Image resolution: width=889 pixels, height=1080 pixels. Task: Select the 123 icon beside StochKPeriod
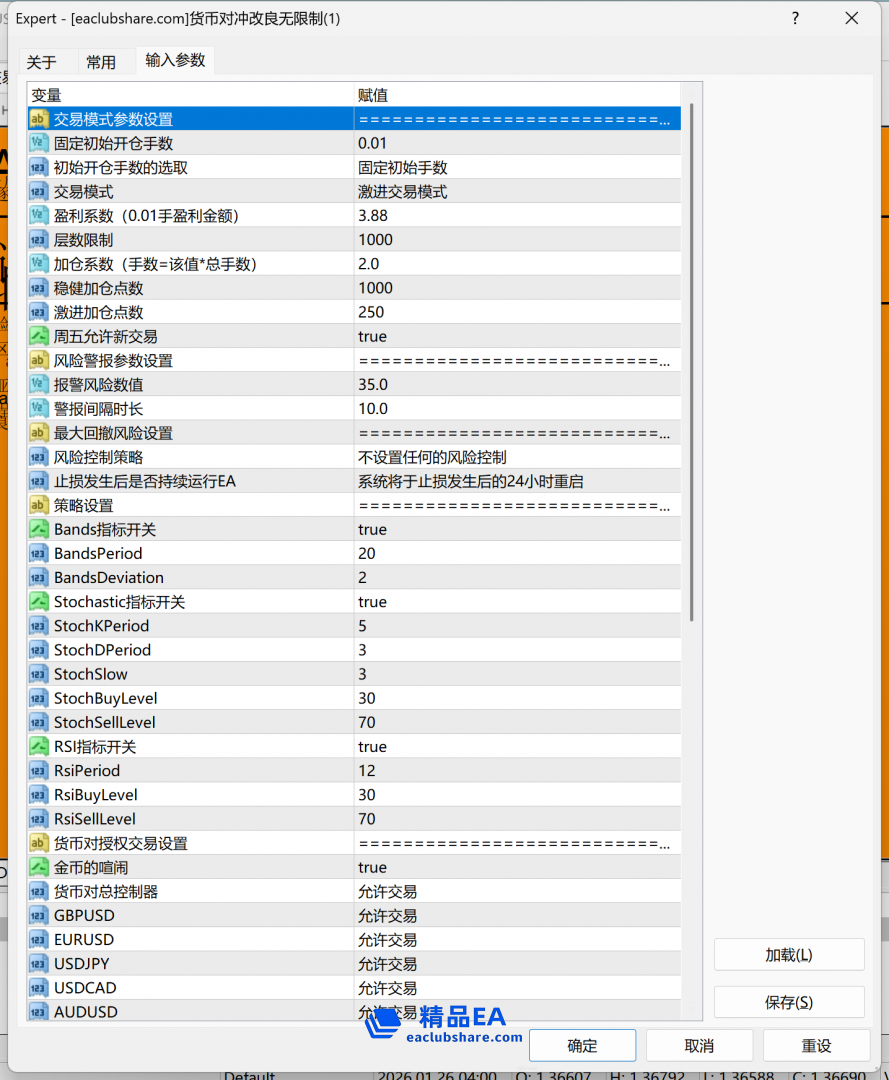[38, 625]
